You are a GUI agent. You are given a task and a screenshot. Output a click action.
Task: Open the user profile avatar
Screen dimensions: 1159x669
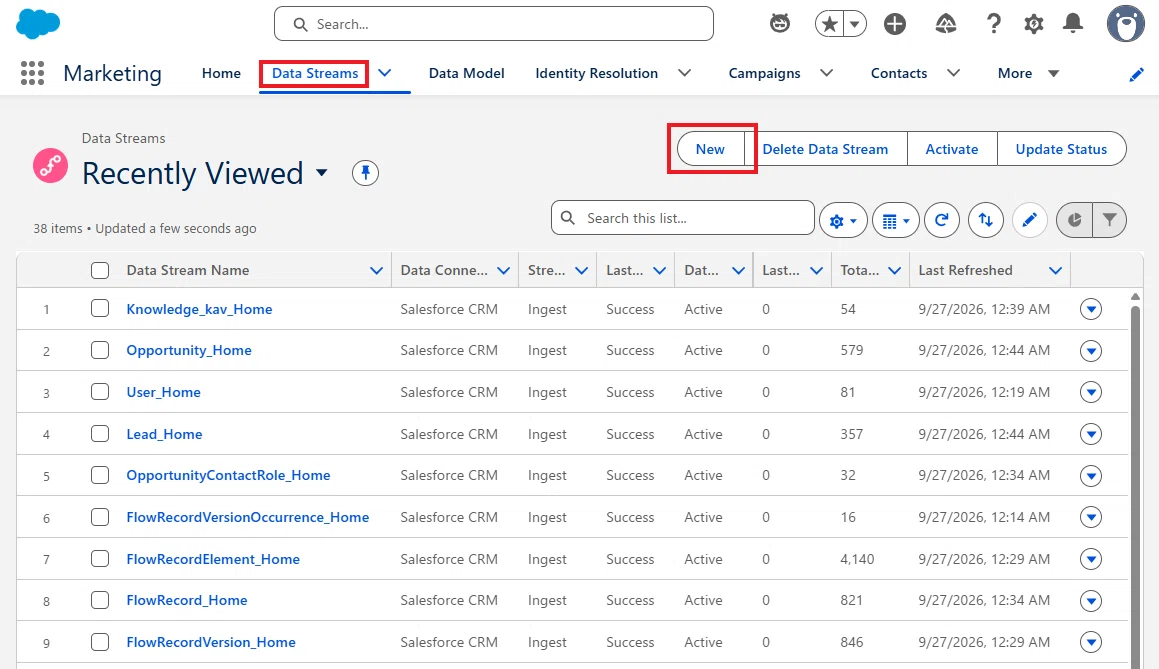(1126, 24)
